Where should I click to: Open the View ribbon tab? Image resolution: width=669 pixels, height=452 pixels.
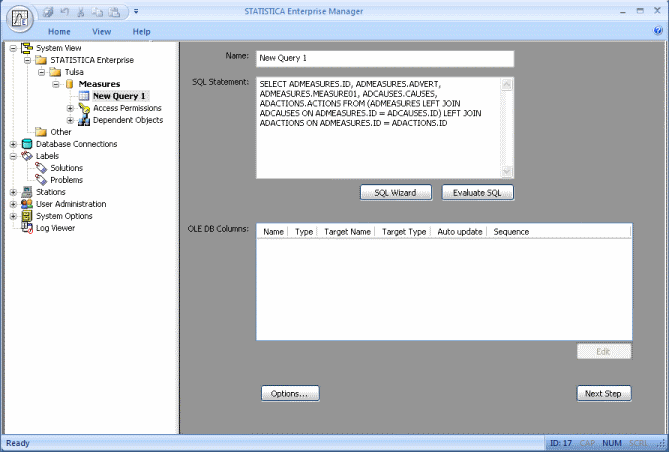tap(102, 32)
